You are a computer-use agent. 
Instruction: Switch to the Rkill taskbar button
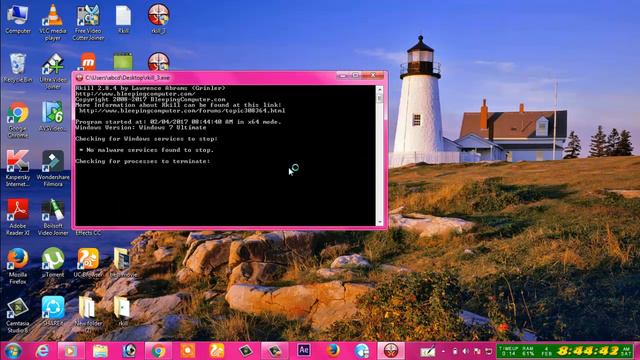point(391,351)
